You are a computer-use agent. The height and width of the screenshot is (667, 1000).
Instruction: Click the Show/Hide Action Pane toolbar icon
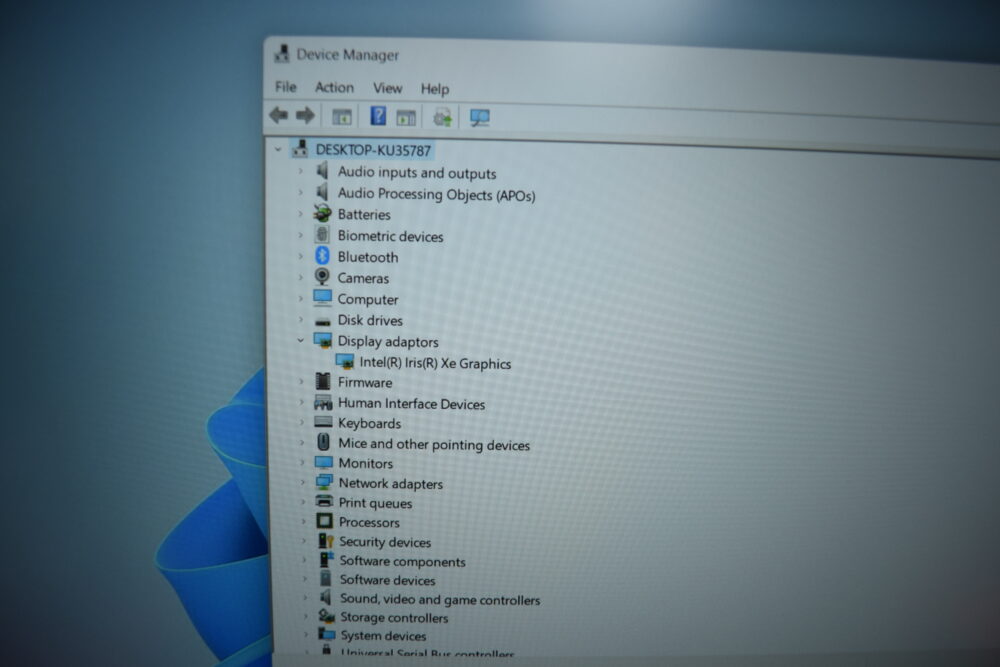[x=406, y=117]
